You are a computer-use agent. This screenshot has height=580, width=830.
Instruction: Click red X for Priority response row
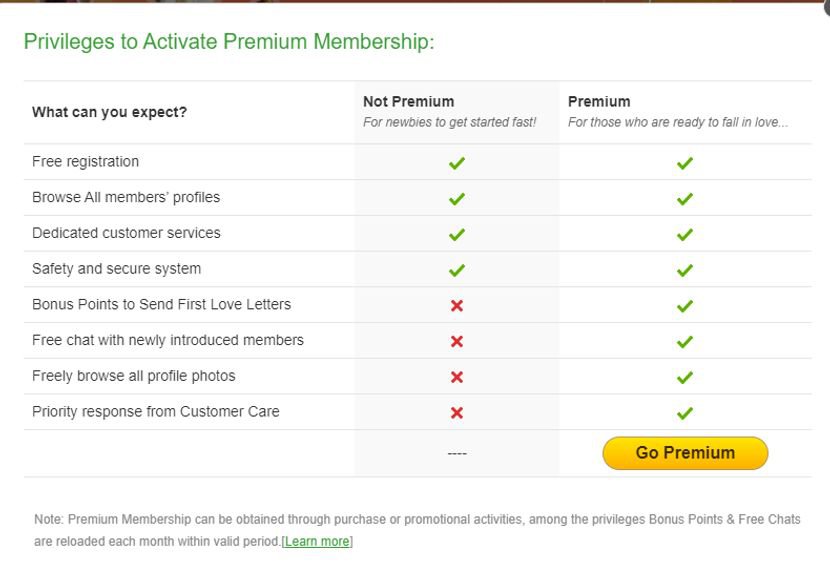pos(457,413)
